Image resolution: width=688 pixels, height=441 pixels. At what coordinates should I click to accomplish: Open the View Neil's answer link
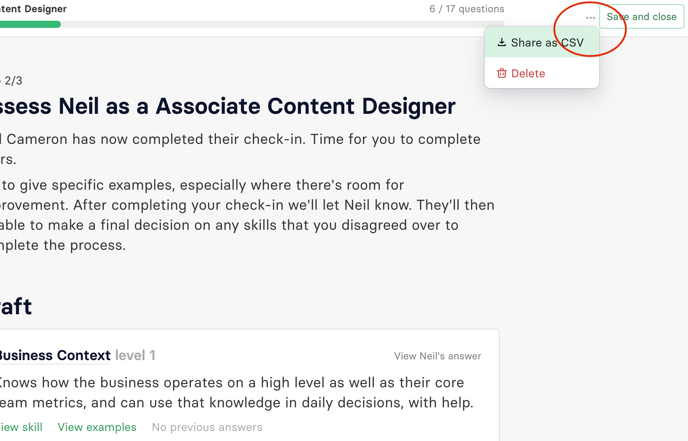(x=437, y=356)
